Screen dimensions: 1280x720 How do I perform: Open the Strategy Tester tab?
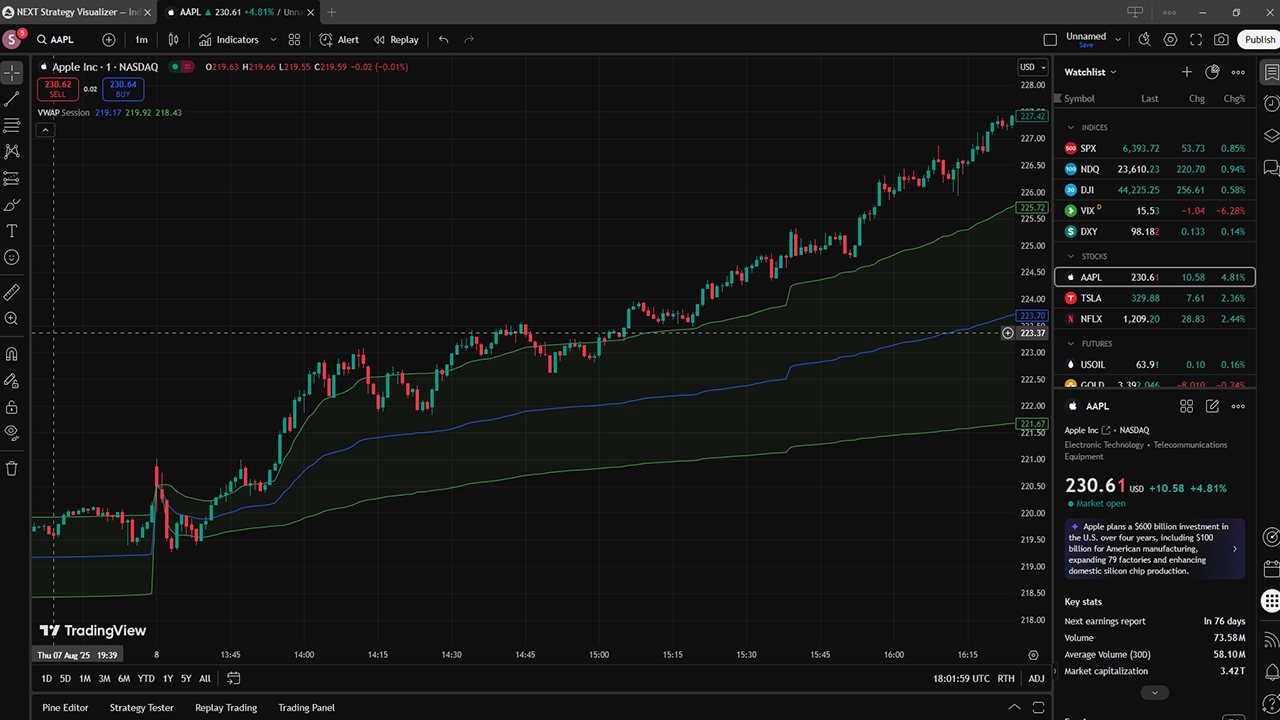pos(141,707)
